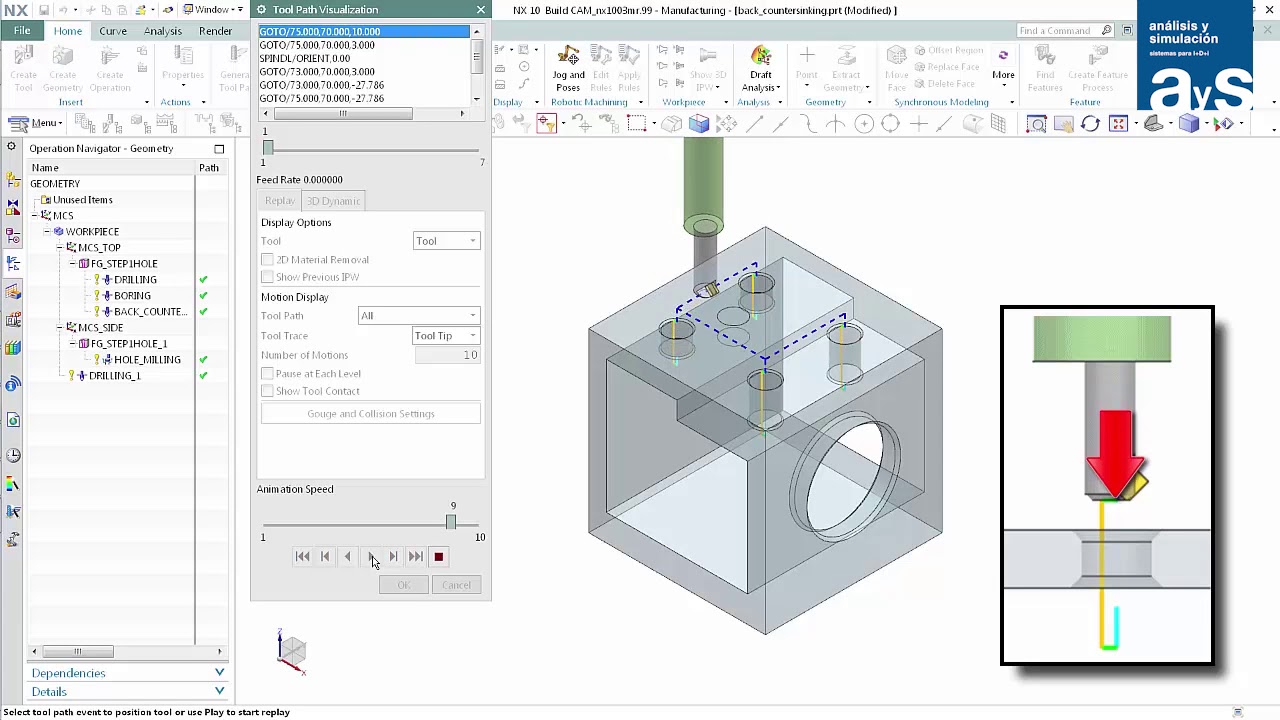Viewport: 1280px width, 720px height.
Task: Click the Jog and Poses robot icon
Action: pyautogui.click(x=568, y=56)
